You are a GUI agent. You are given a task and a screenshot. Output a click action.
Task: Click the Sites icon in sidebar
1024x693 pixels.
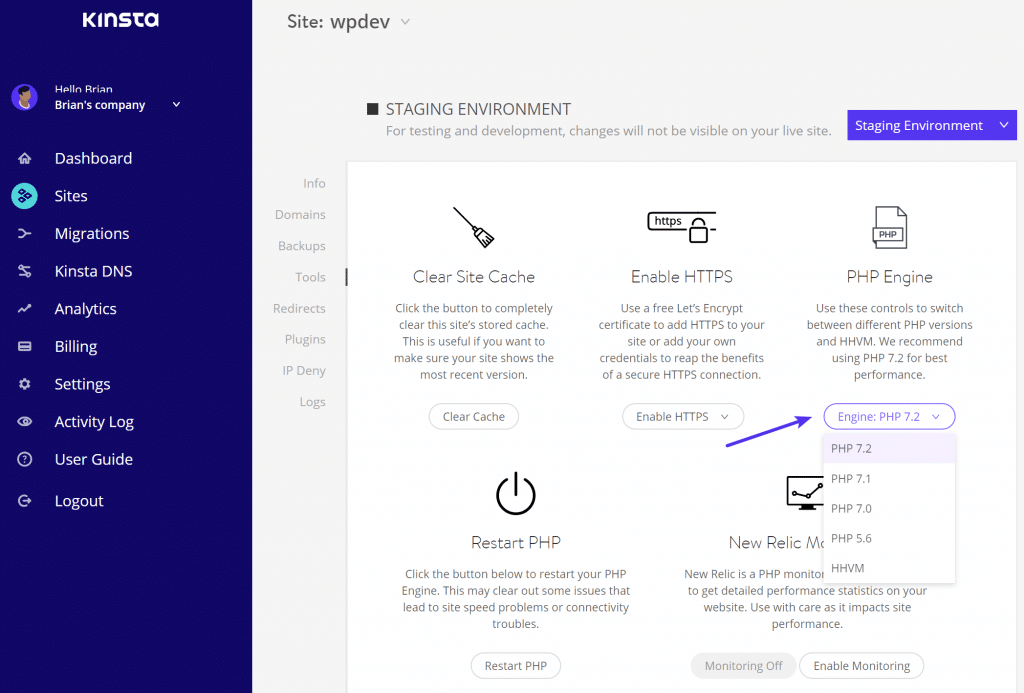click(x=25, y=196)
